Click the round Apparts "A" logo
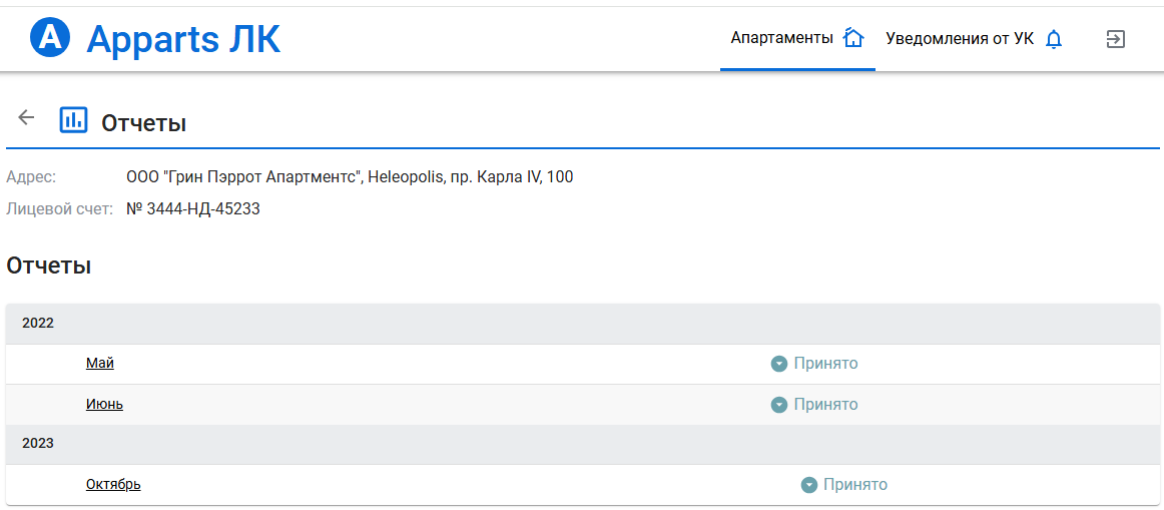The width and height of the screenshot is (1164, 510). pyautogui.click(x=51, y=39)
